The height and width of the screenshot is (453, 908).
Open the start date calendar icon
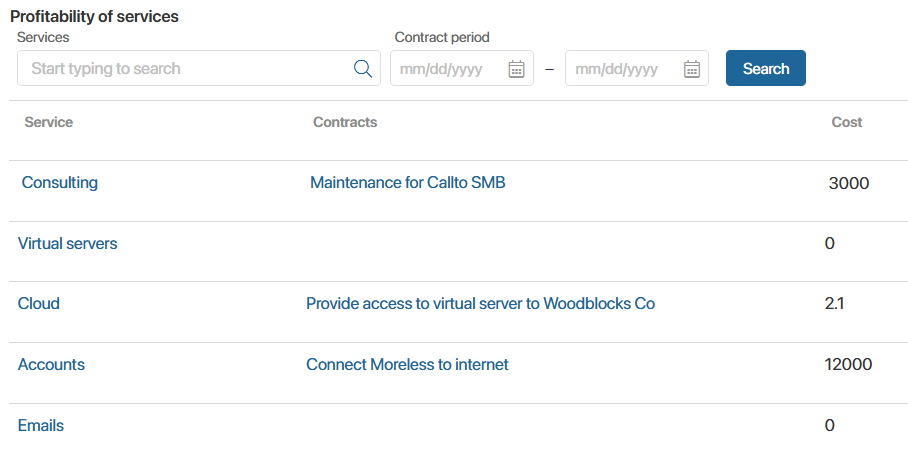tap(516, 69)
